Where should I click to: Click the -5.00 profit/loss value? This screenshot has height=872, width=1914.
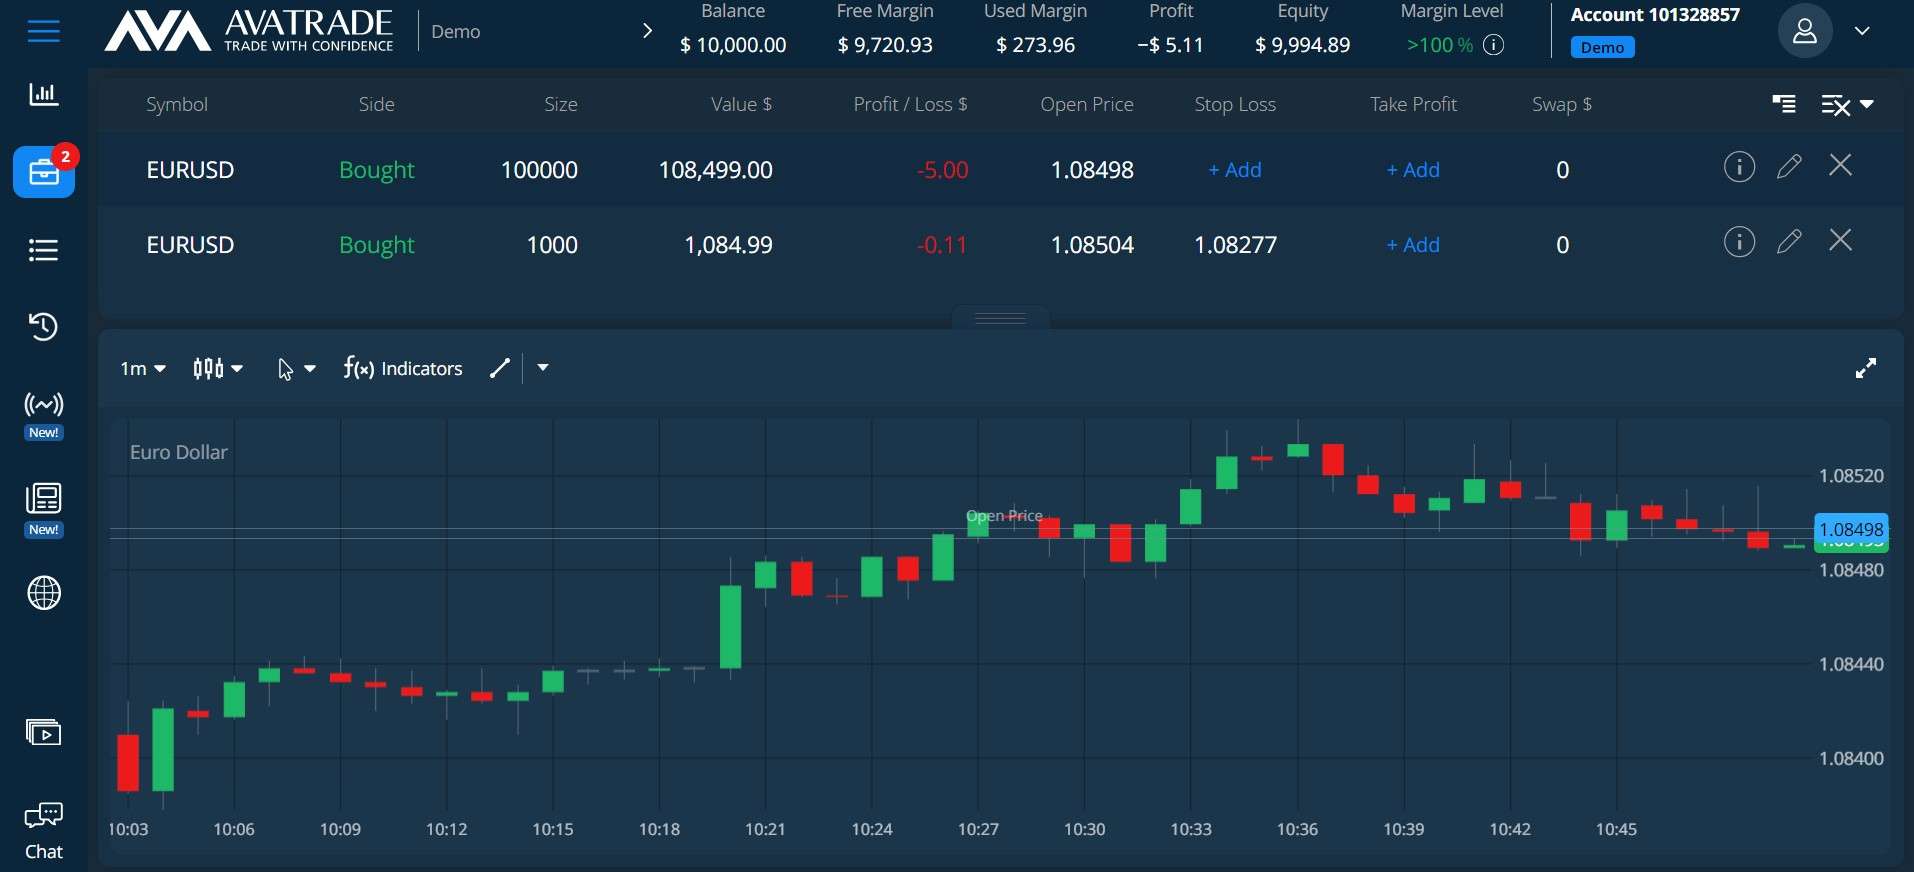[942, 170]
